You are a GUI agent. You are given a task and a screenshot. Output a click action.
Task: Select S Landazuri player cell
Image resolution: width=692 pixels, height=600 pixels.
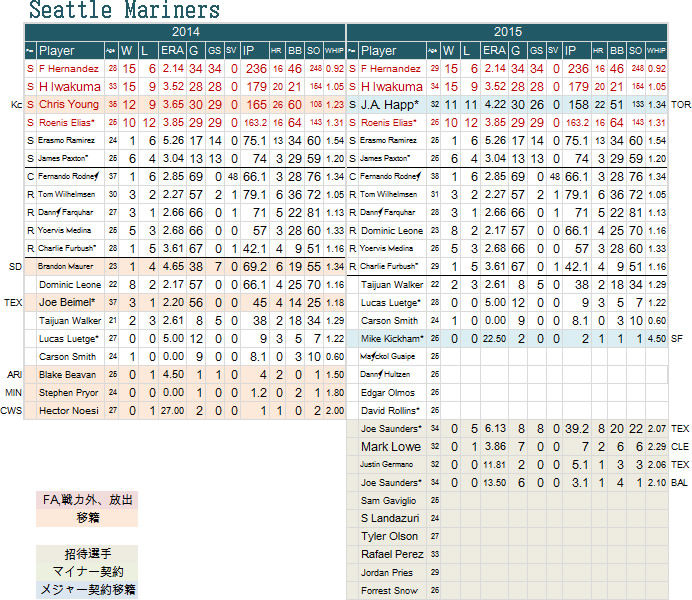coord(390,518)
